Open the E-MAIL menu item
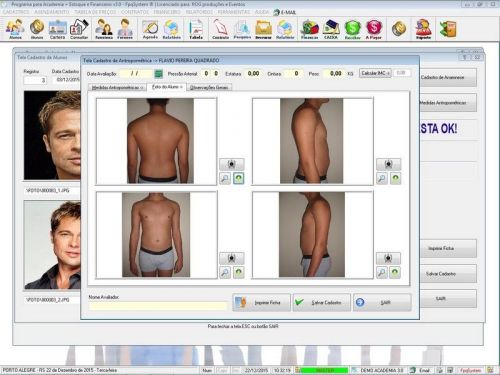Screen dimensions: 500x375 pyautogui.click(x=284, y=12)
